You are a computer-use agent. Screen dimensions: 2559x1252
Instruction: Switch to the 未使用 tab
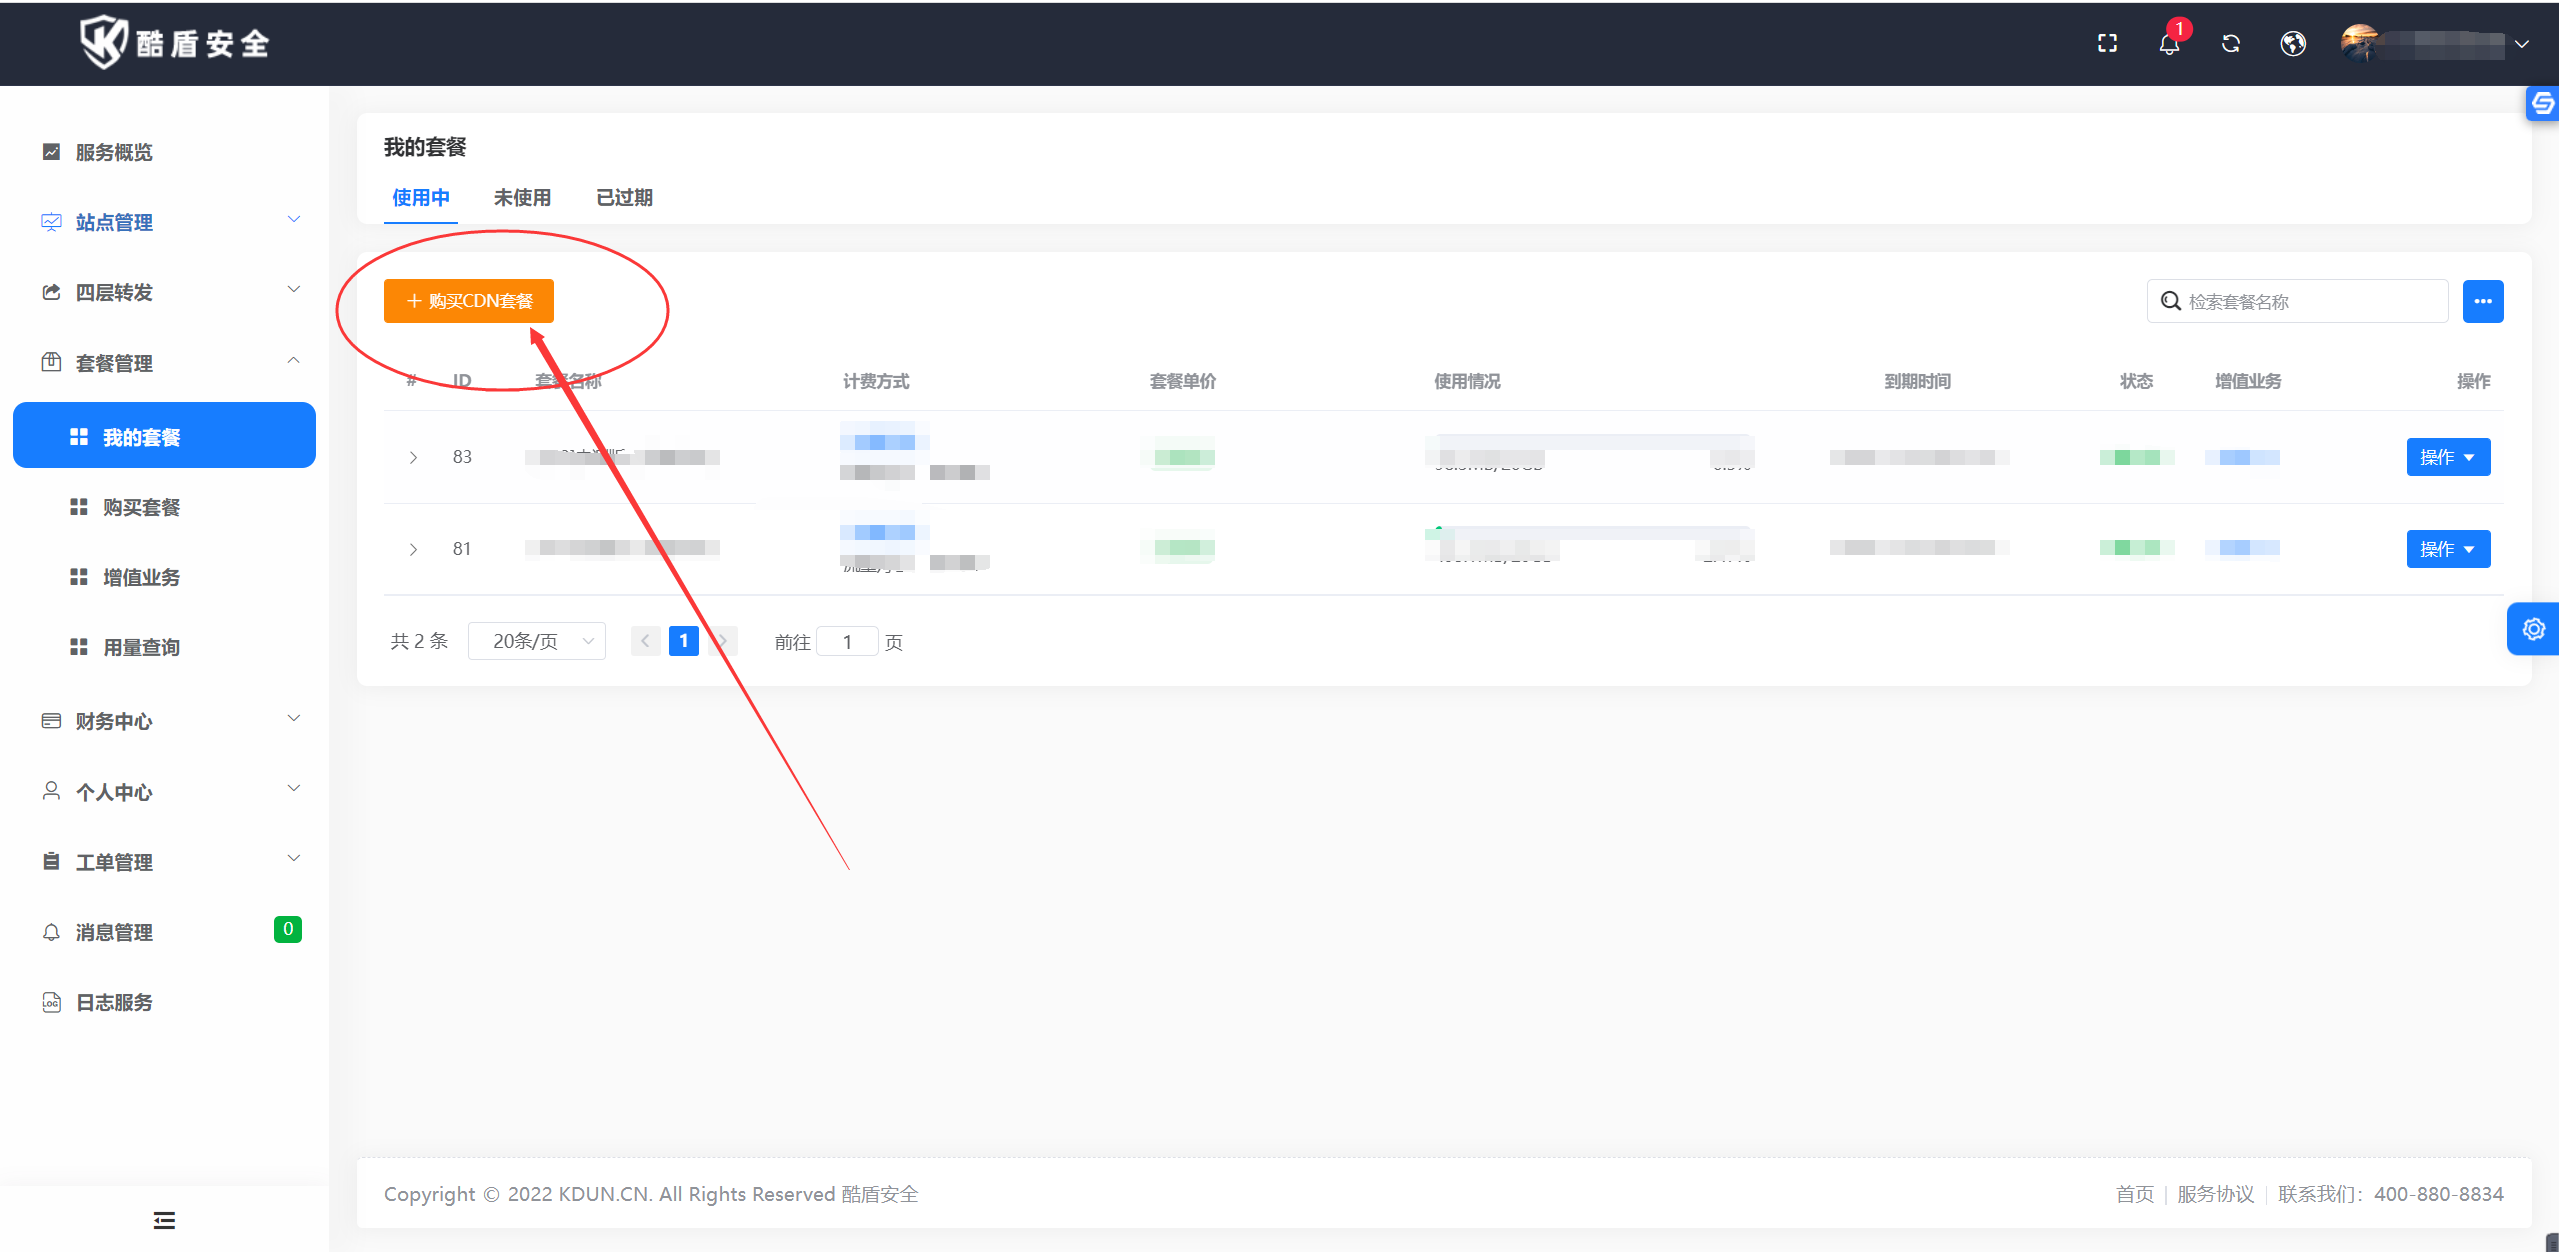(x=522, y=198)
